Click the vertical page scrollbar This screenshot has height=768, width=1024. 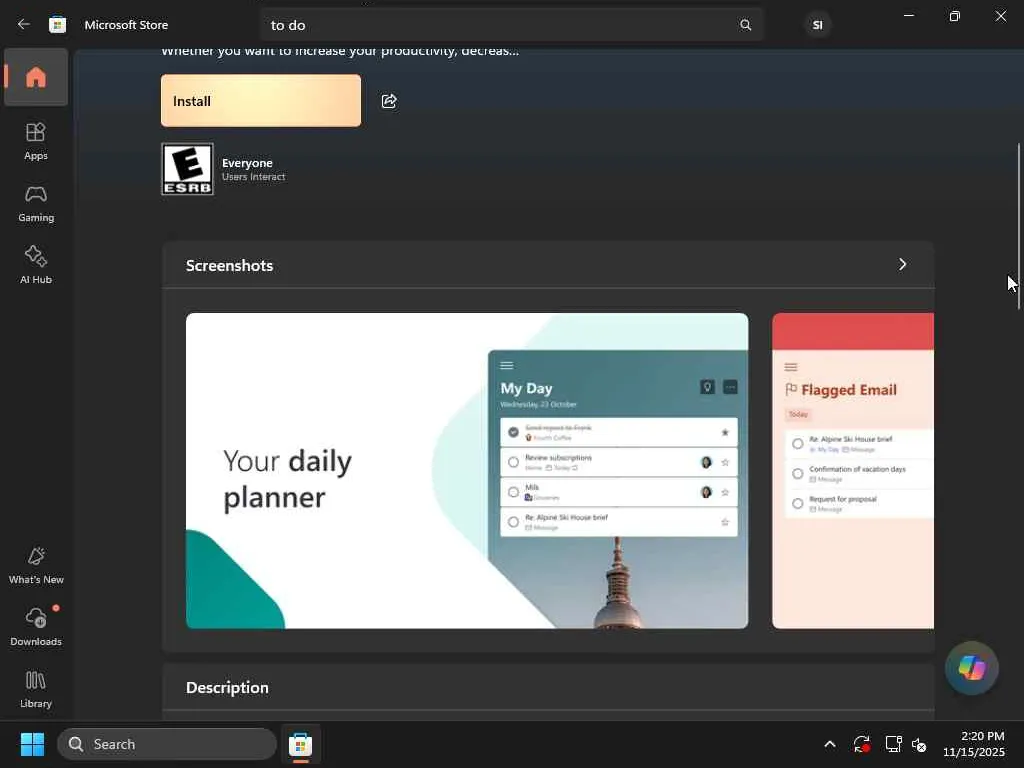[x=1018, y=226]
